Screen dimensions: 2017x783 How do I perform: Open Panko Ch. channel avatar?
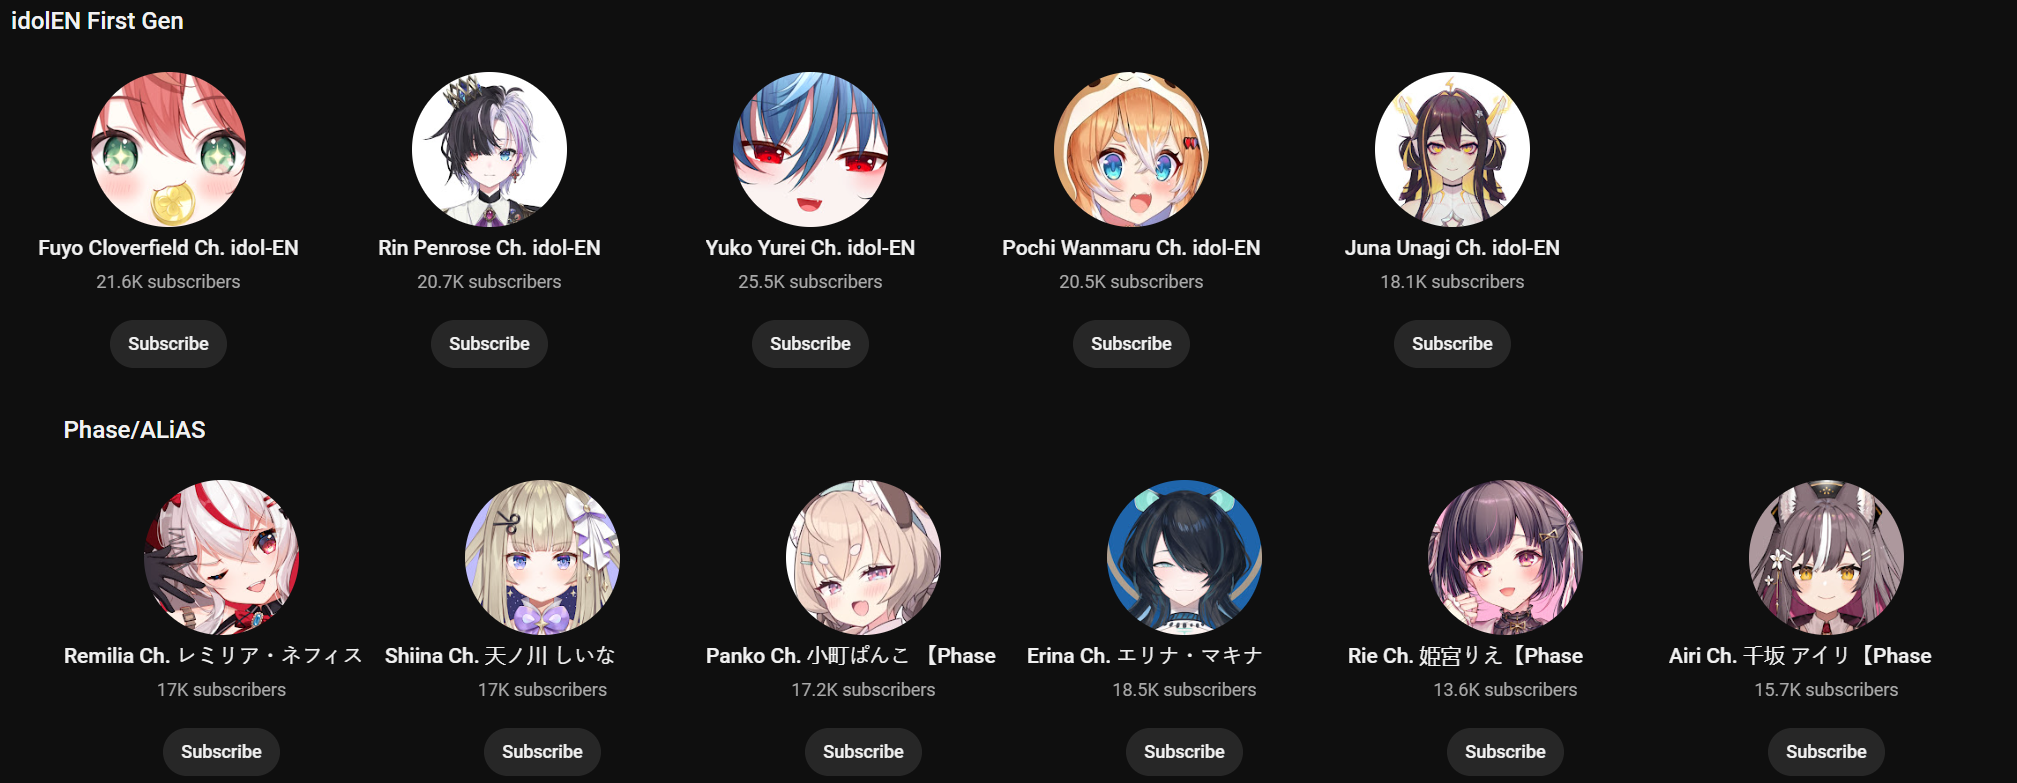[x=863, y=557]
